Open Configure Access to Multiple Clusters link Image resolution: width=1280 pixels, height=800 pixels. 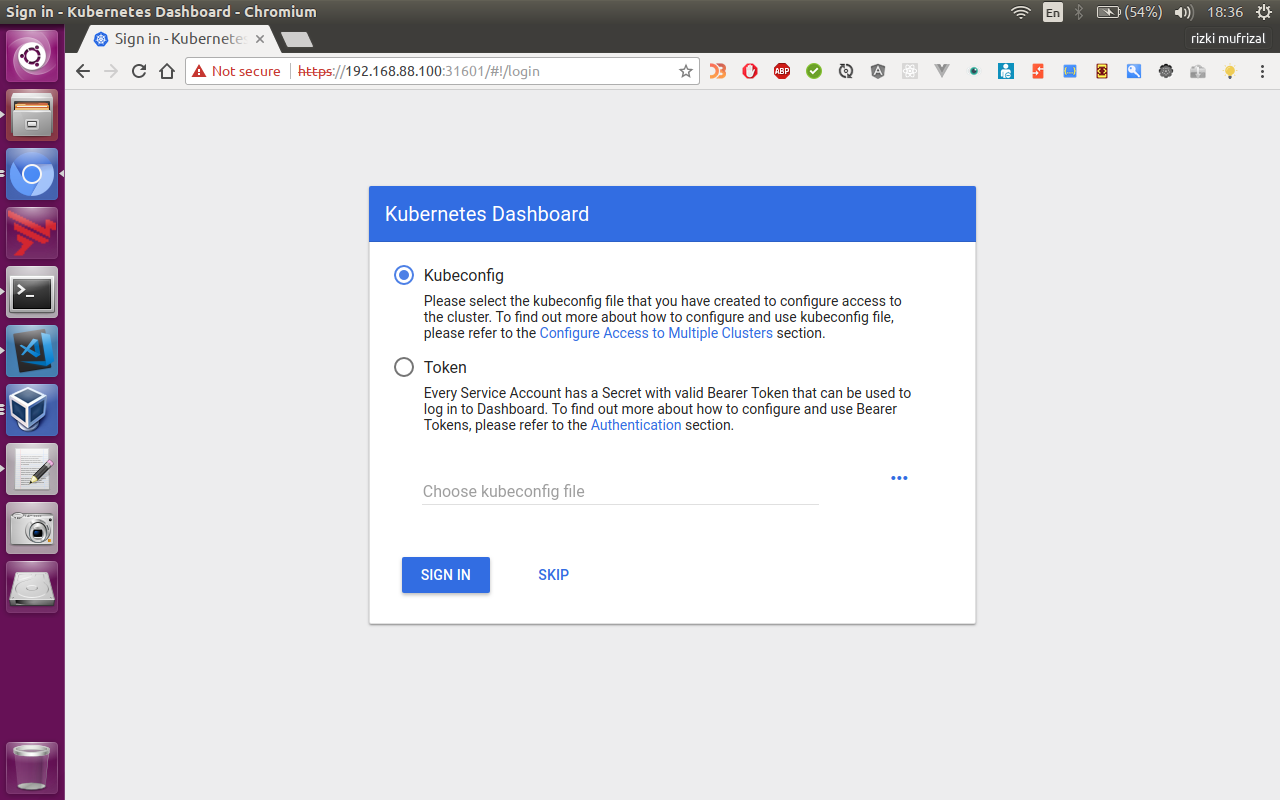tap(656, 333)
